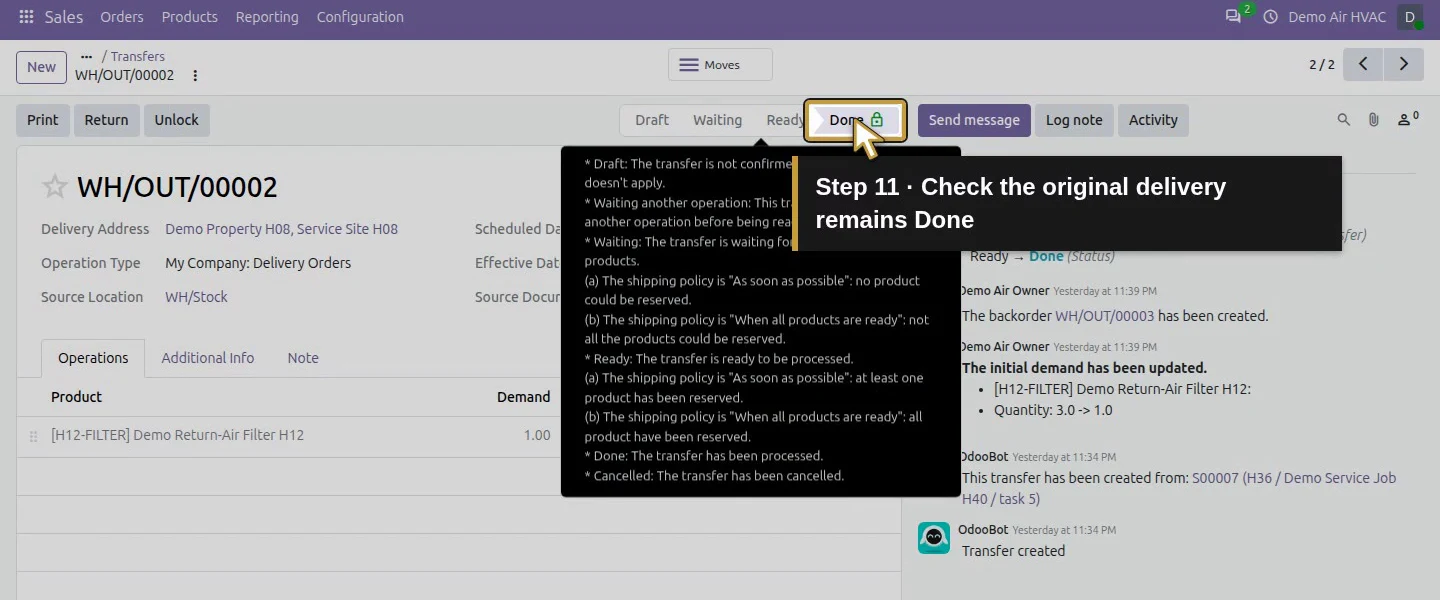Switch to the Additional Info tab

pos(208,358)
